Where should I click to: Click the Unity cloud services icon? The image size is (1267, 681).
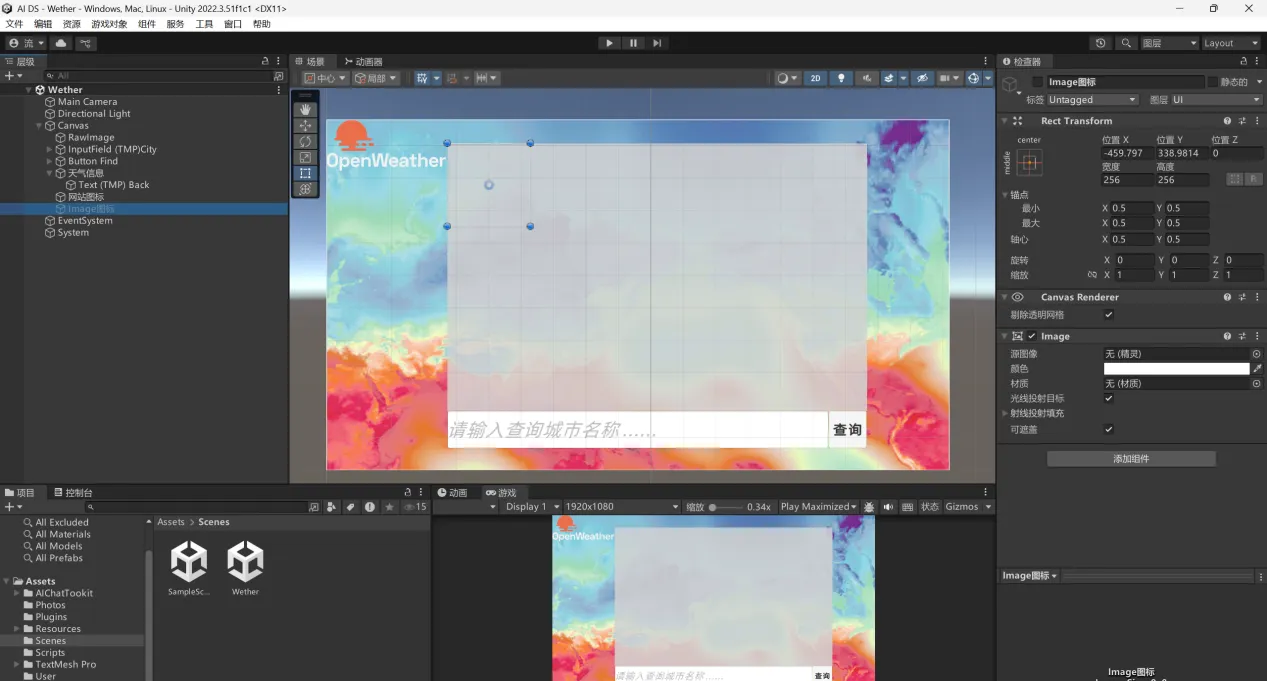(x=60, y=43)
